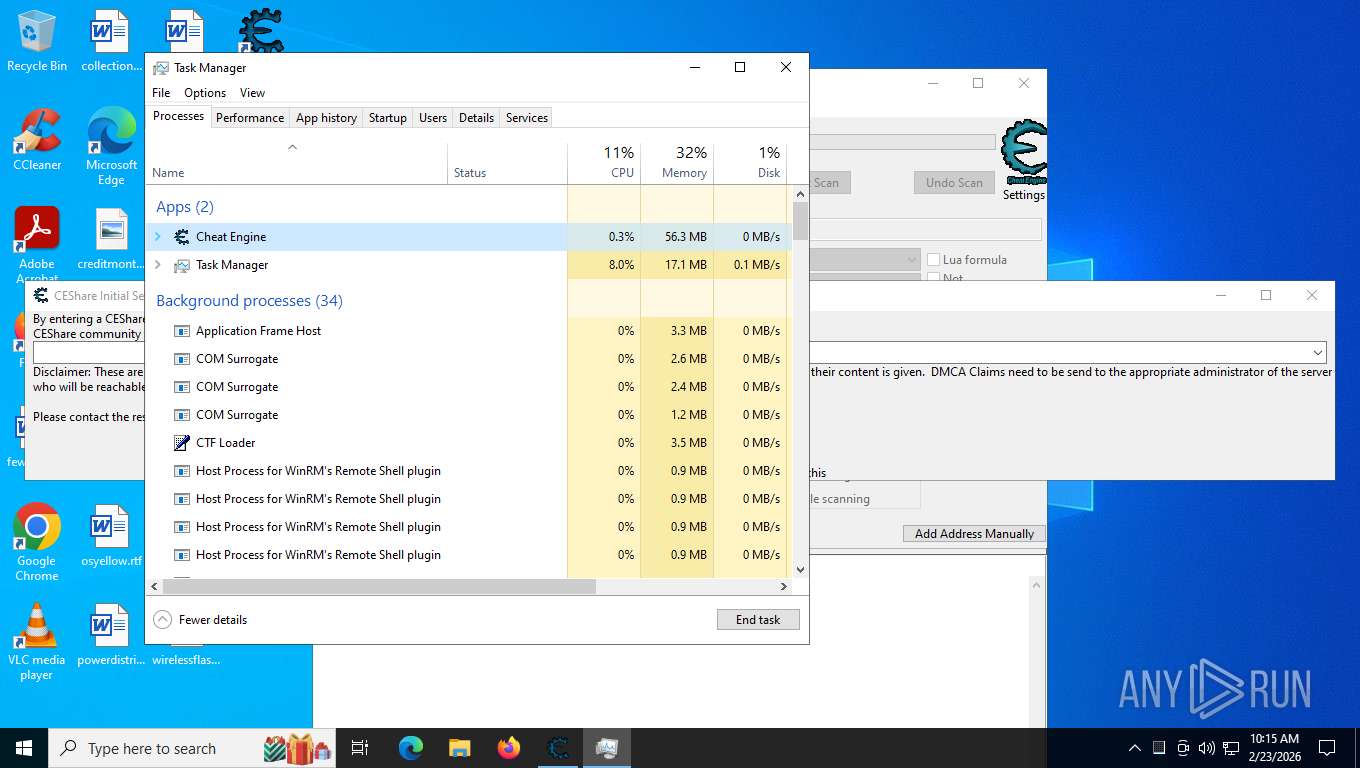Switch to the Services tab
Viewport: 1360px width, 768px height.
[527, 118]
